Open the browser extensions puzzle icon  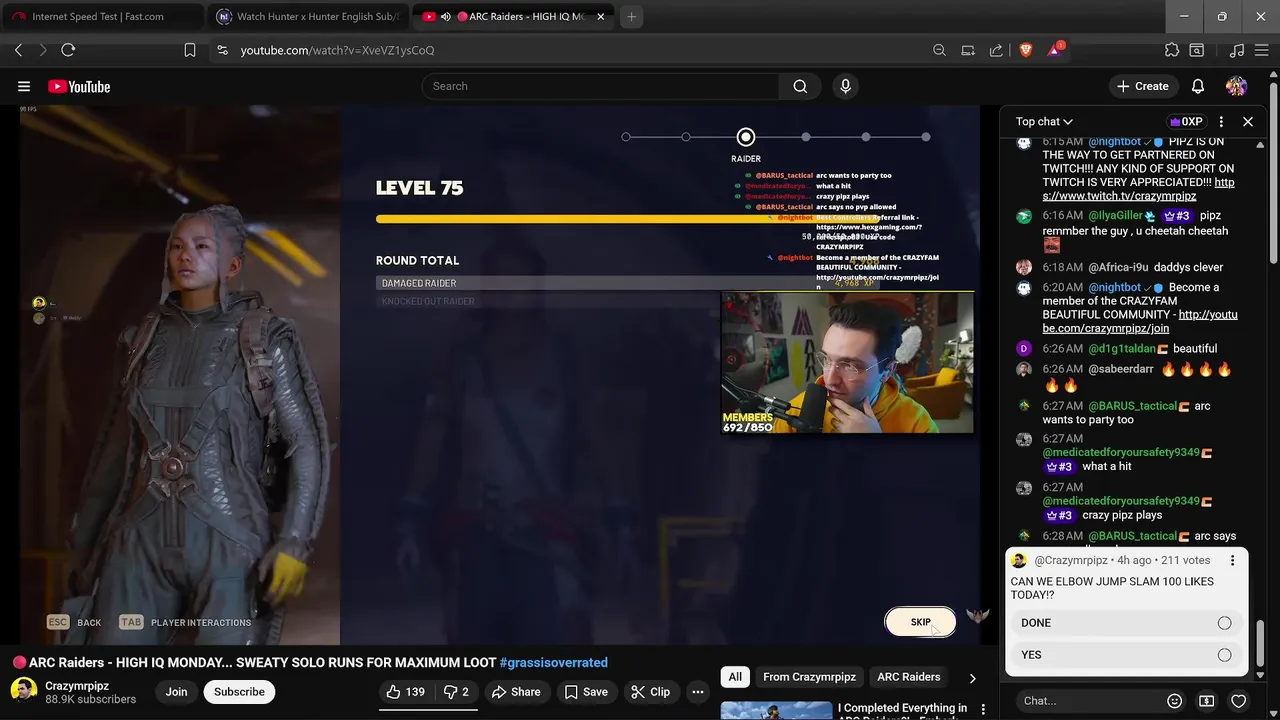tap(1172, 50)
